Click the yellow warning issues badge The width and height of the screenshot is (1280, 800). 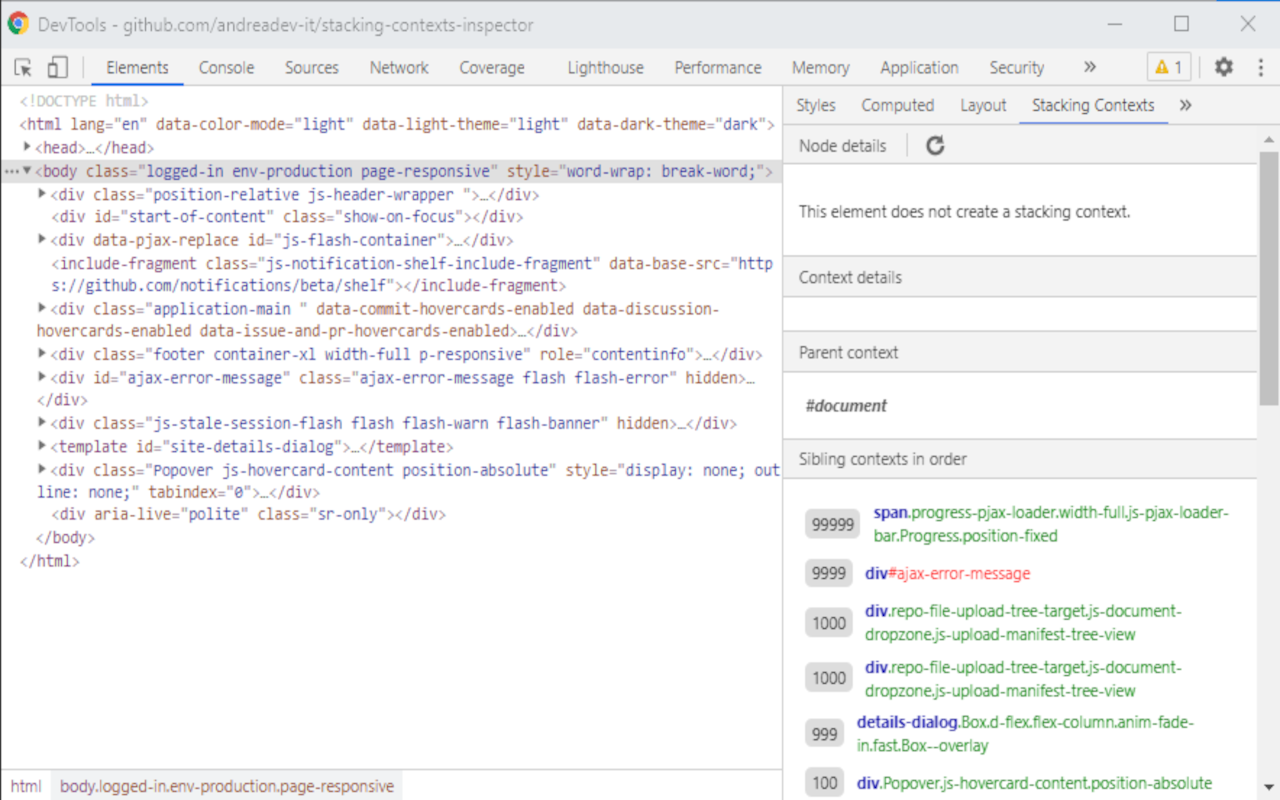click(x=1167, y=67)
